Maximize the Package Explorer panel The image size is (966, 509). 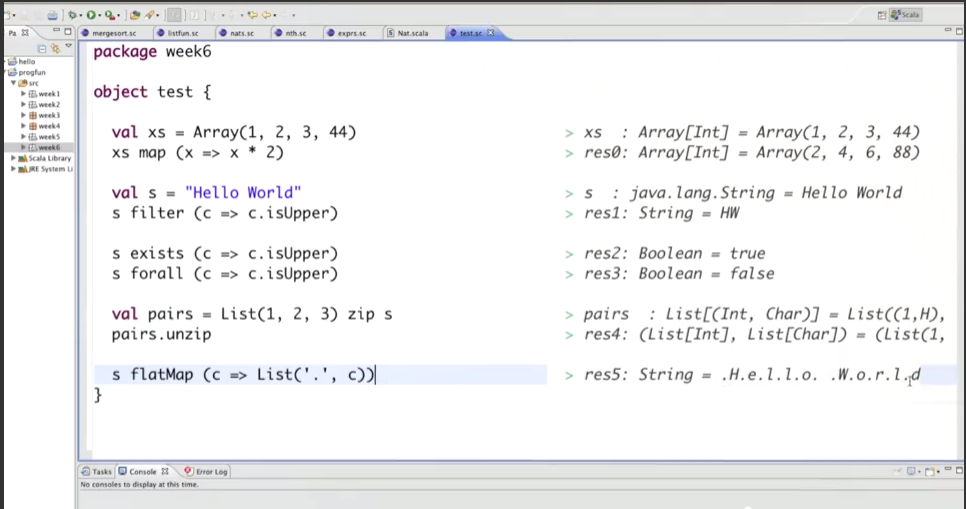coord(68,31)
